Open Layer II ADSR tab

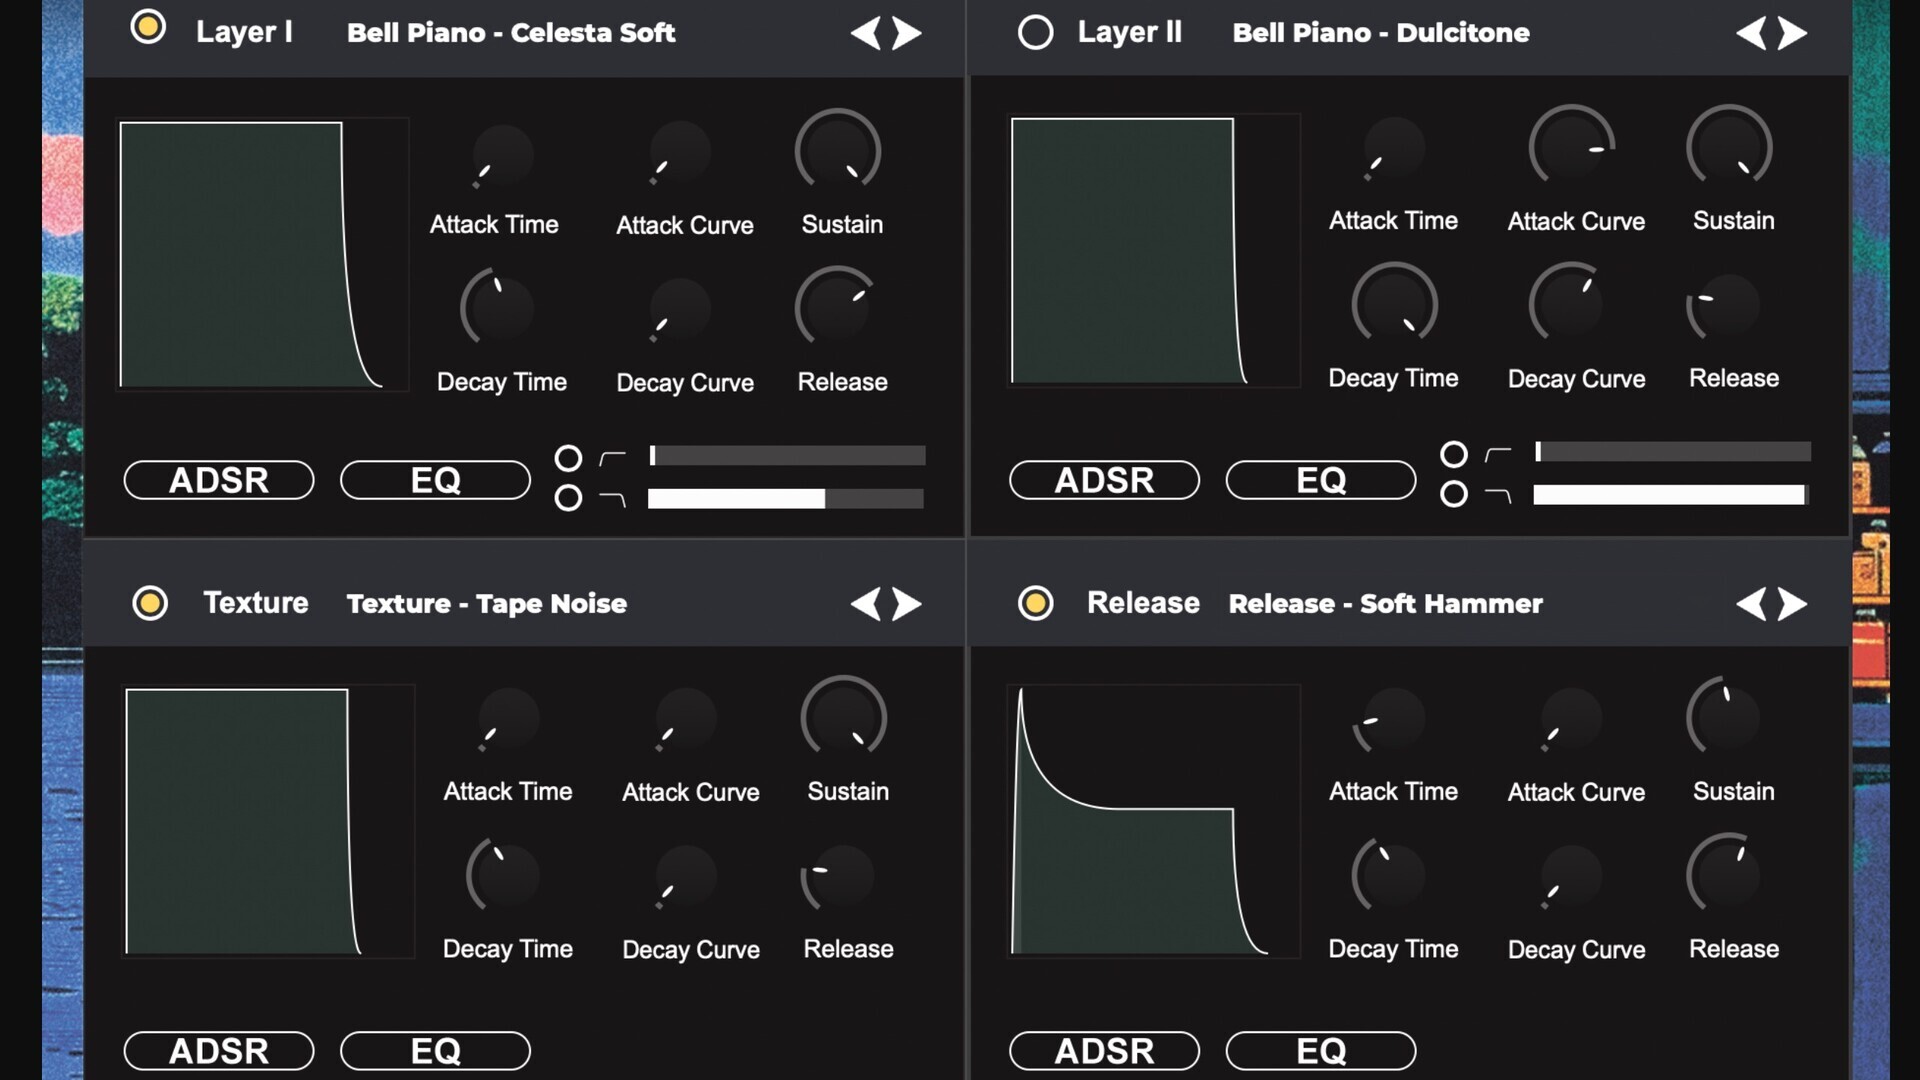(x=1104, y=480)
